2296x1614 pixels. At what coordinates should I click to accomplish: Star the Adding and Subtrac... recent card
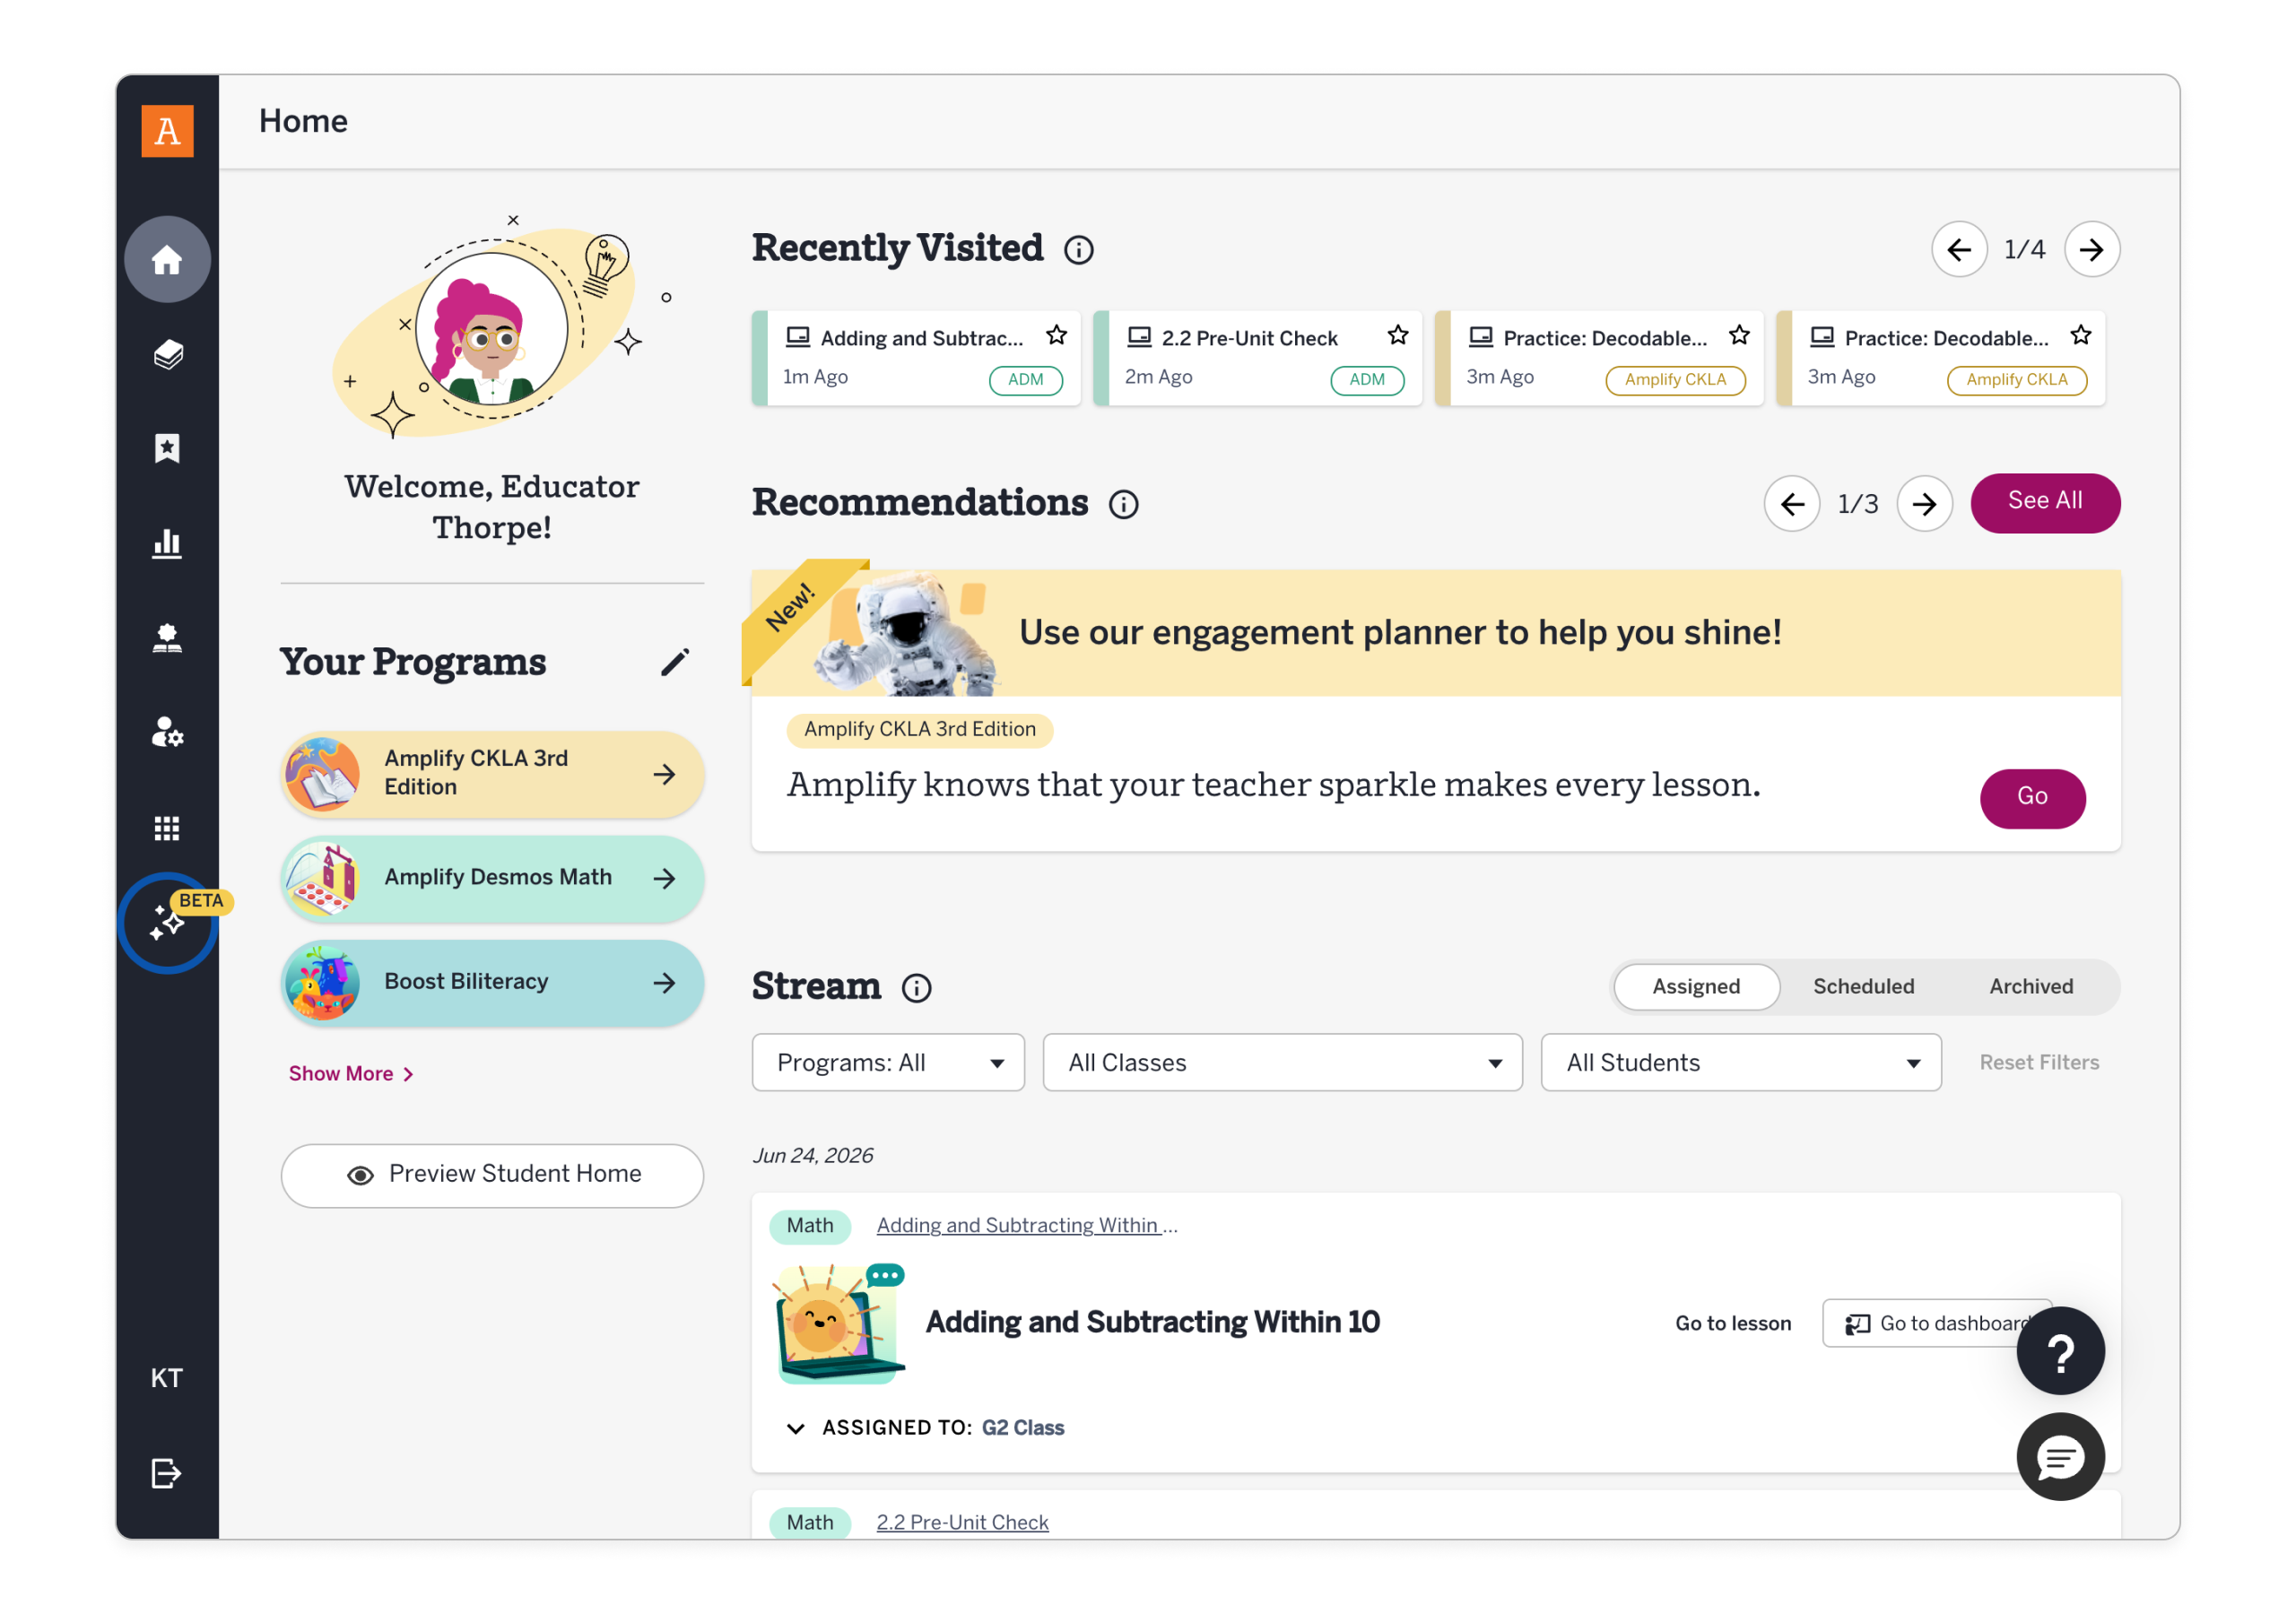pos(1056,335)
